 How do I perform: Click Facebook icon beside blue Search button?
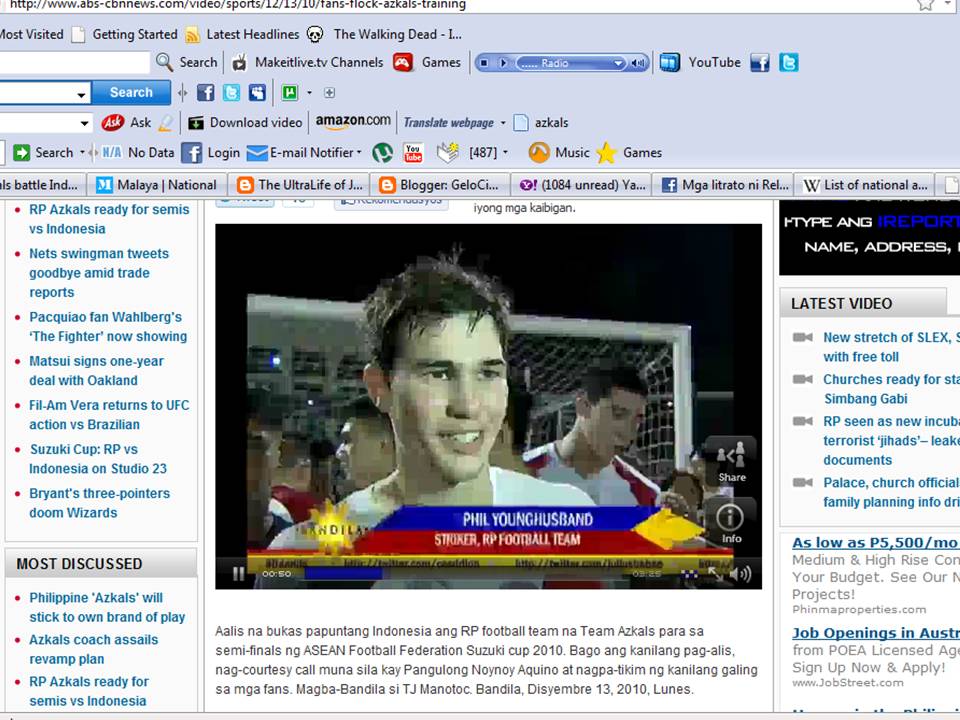click(x=205, y=92)
